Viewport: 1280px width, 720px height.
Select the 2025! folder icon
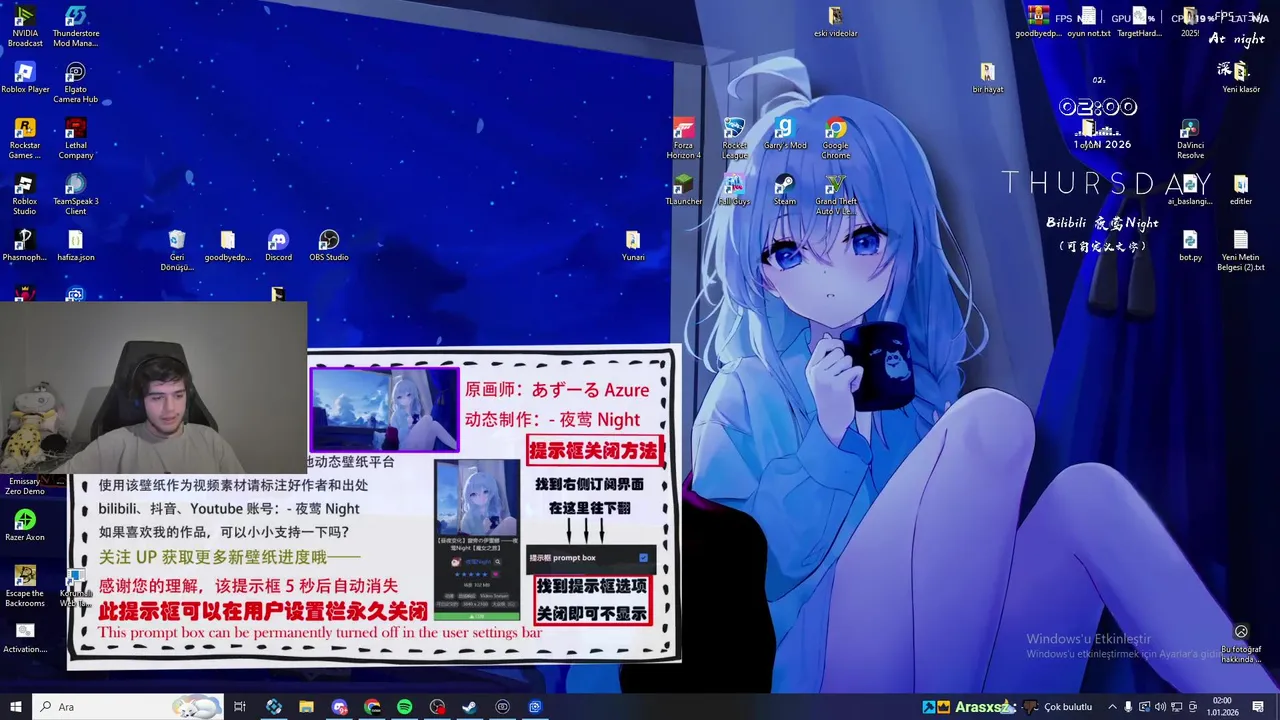tap(1190, 22)
